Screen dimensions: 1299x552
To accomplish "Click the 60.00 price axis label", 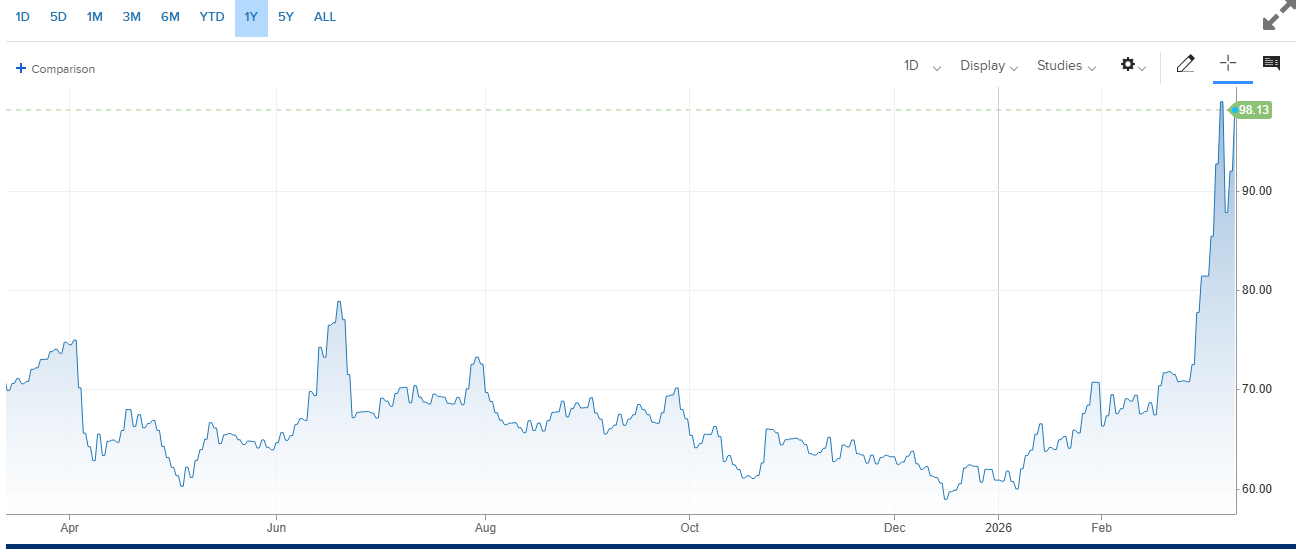I will [x=1257, y=489].
